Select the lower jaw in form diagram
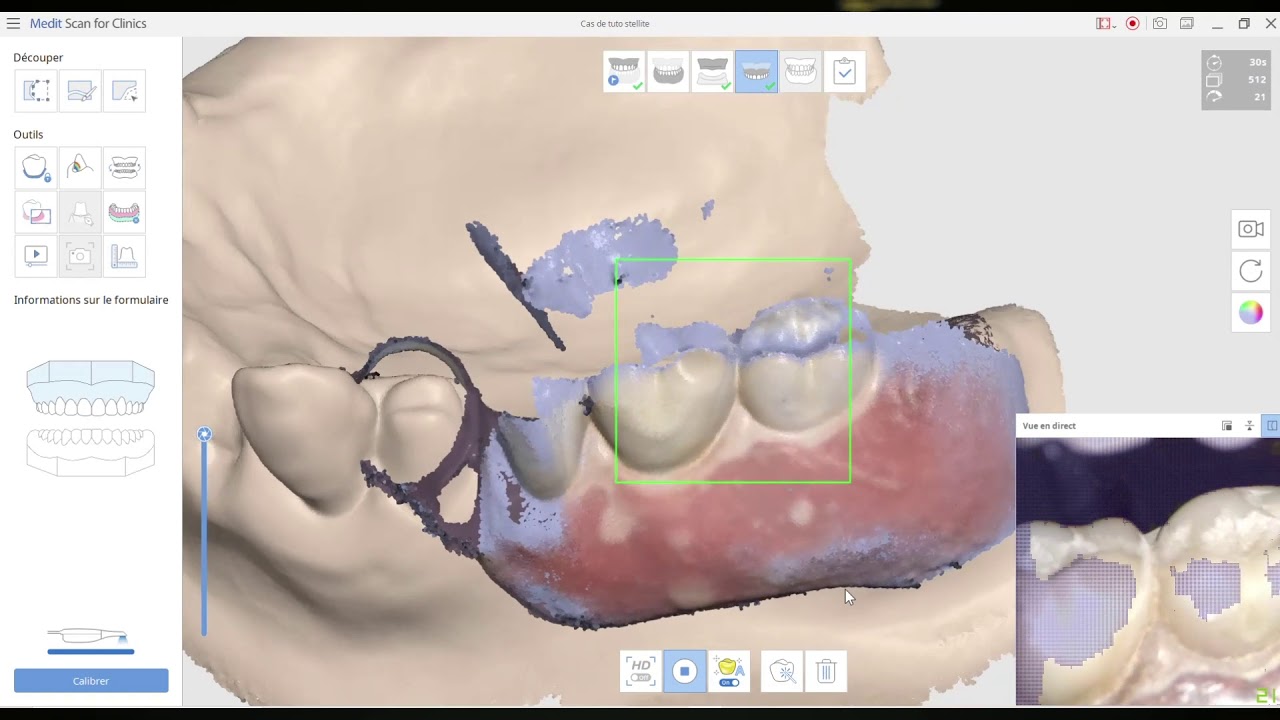The image size is (1280, 720). coord(91,452)
